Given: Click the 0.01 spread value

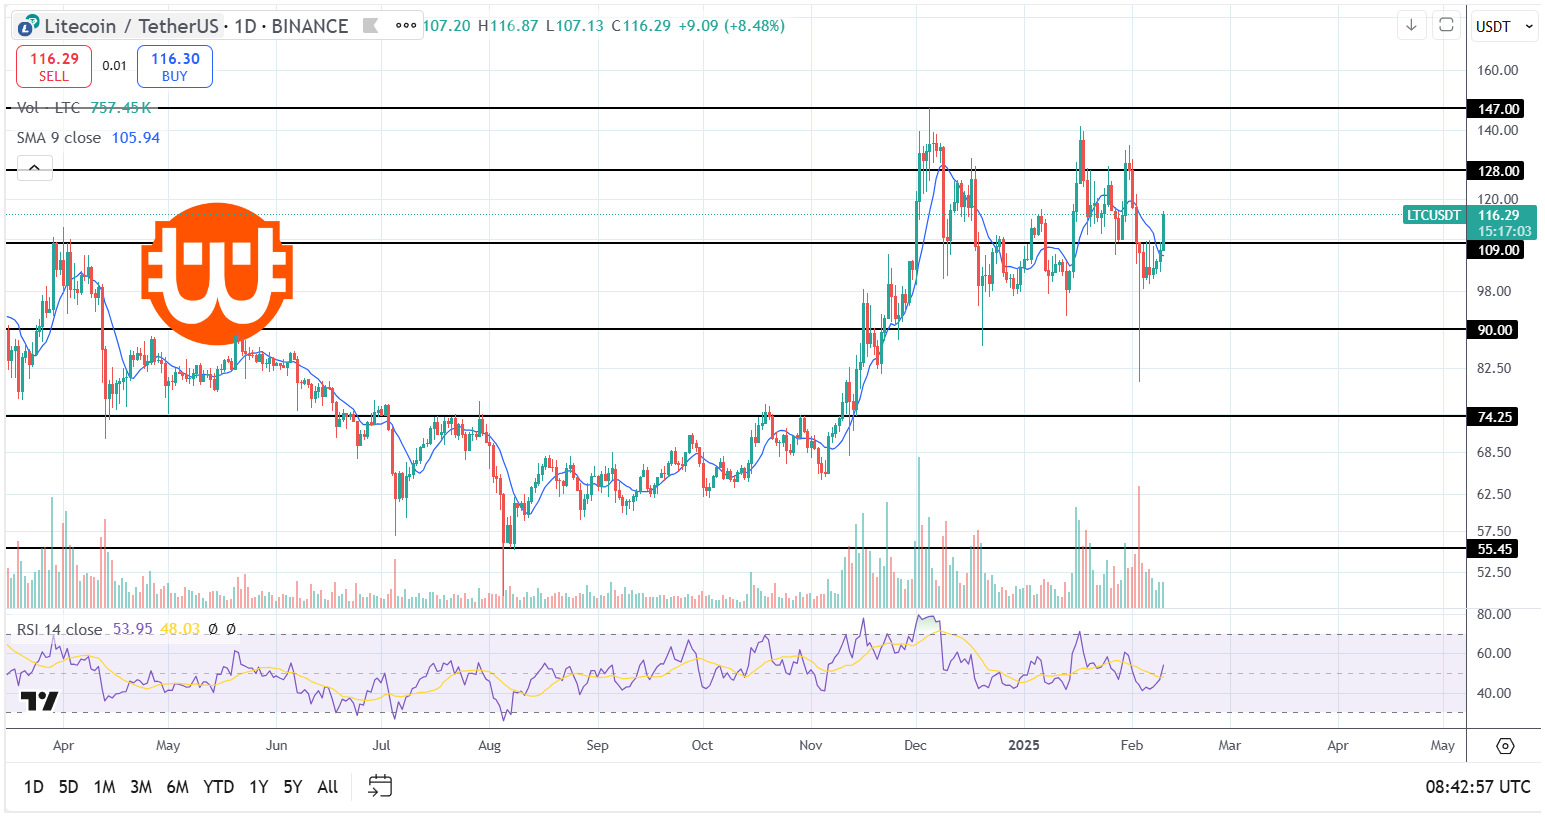Looking at the screenshot, I should point(115,66).
